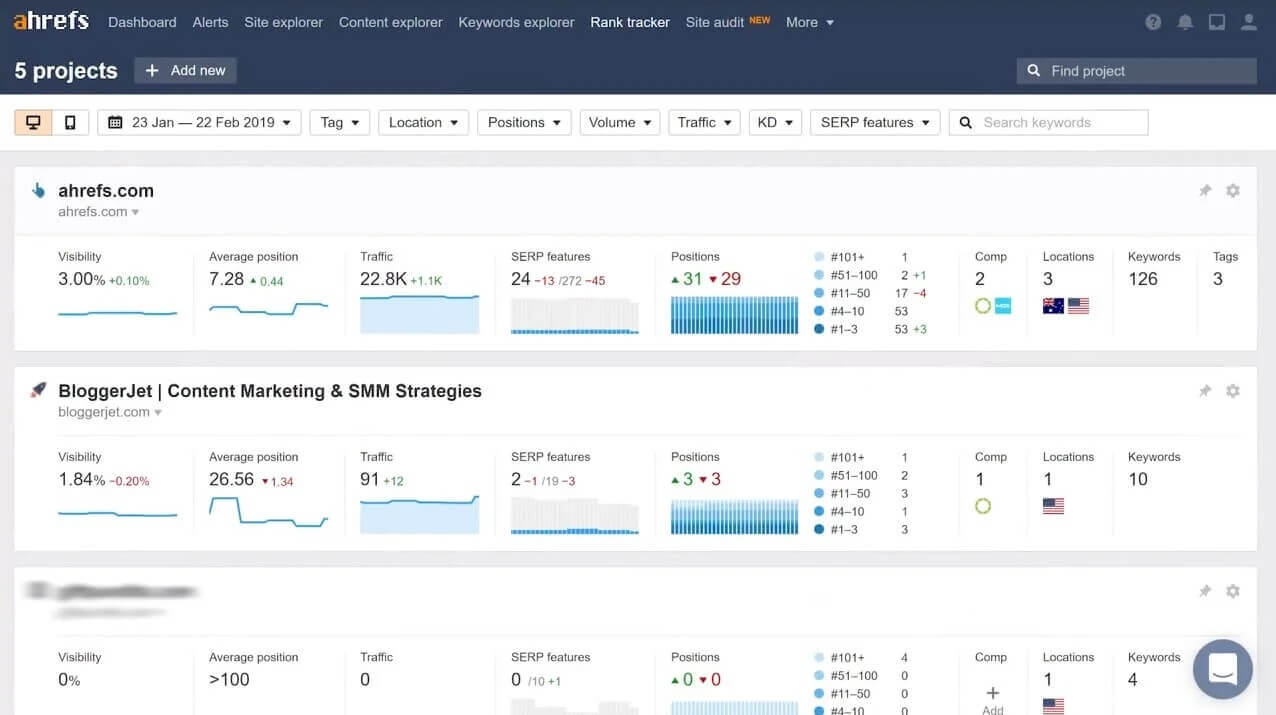Click the Australia flag under ahrefs.com Locations
Viewport: 1276px width, 715px height.
[1053, 306]
